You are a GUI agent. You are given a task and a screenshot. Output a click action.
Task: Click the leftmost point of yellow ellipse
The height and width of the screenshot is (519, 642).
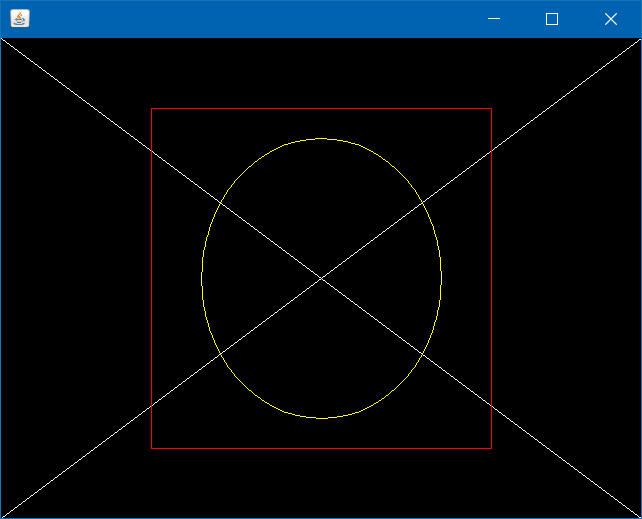pos(202,278)
